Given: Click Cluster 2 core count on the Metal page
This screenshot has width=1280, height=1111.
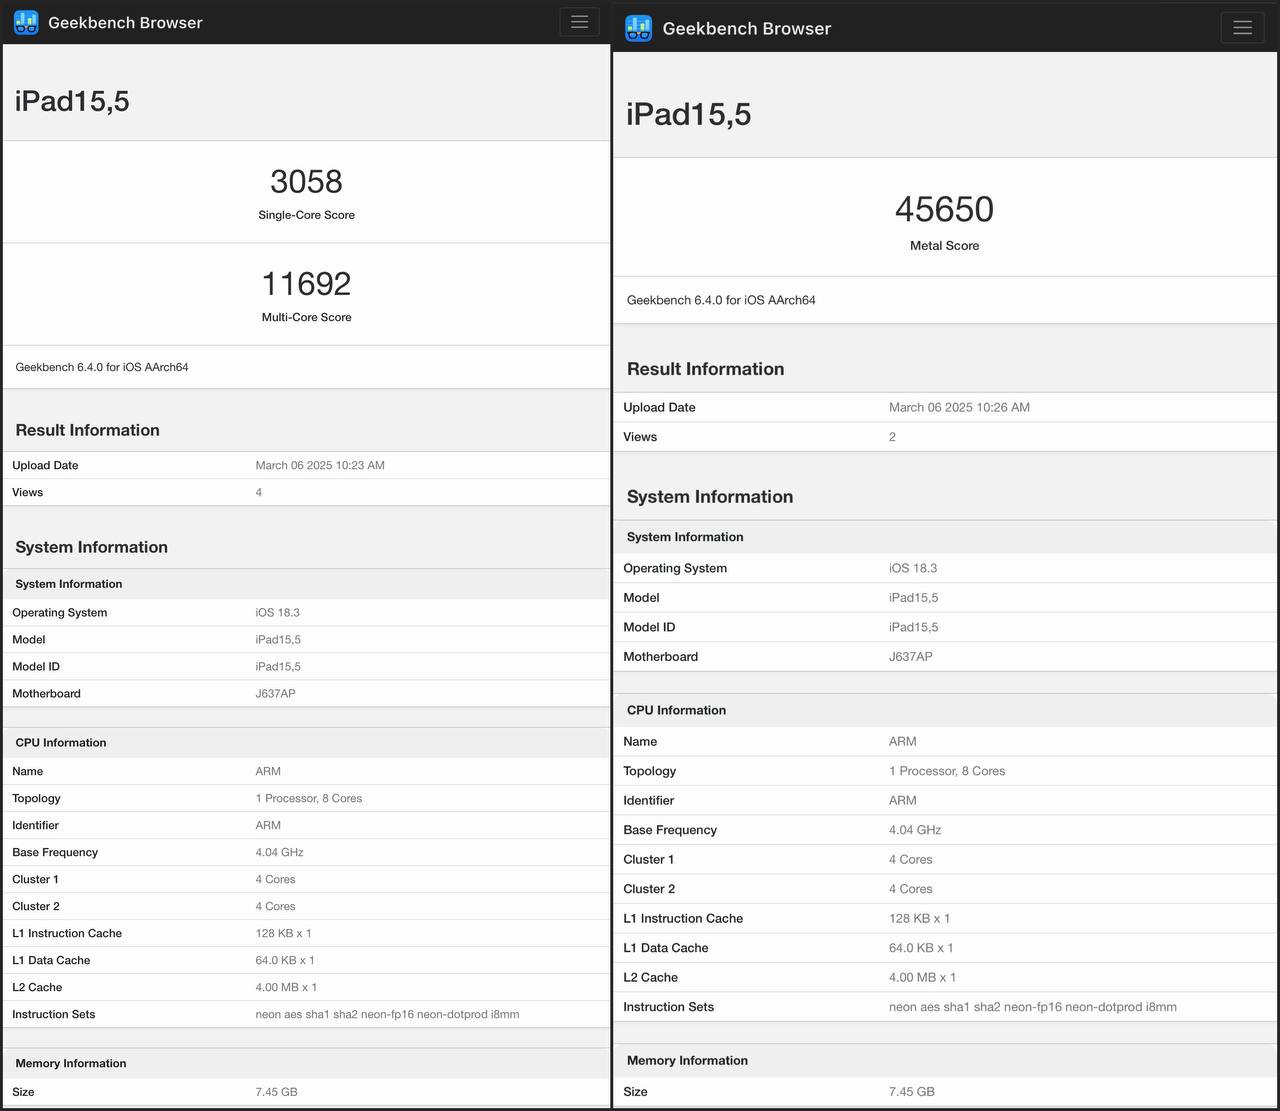Looking at the screenshot, I should [x=911, y=889].
